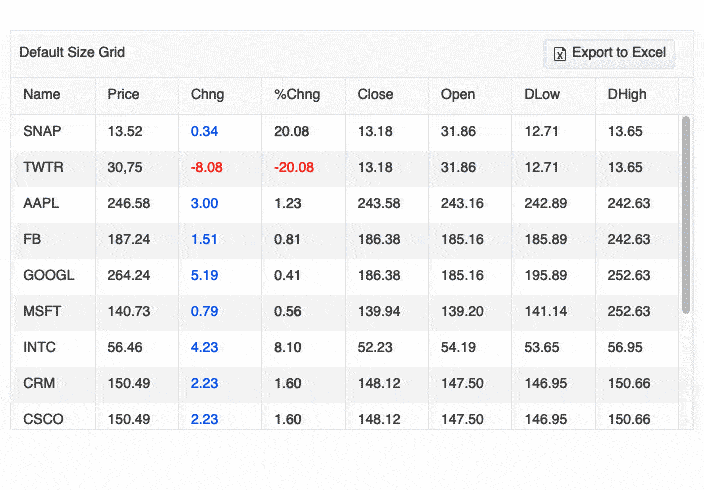This screenshot has width=704, height=490.
Task: Click MSFT price 140.73
Action: pos(129,311)
